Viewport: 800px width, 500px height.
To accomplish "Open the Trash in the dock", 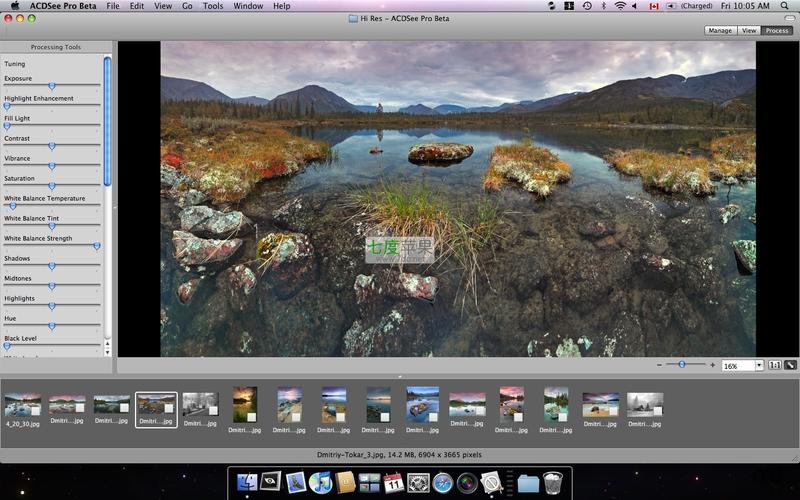I will point(553,482).
